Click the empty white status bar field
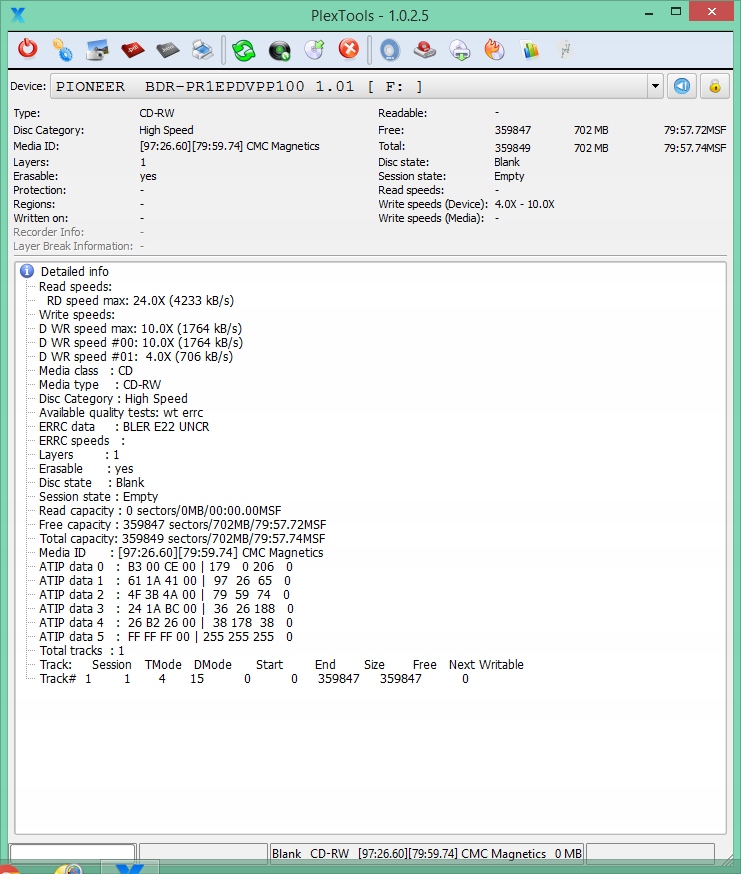 [72, 853]
